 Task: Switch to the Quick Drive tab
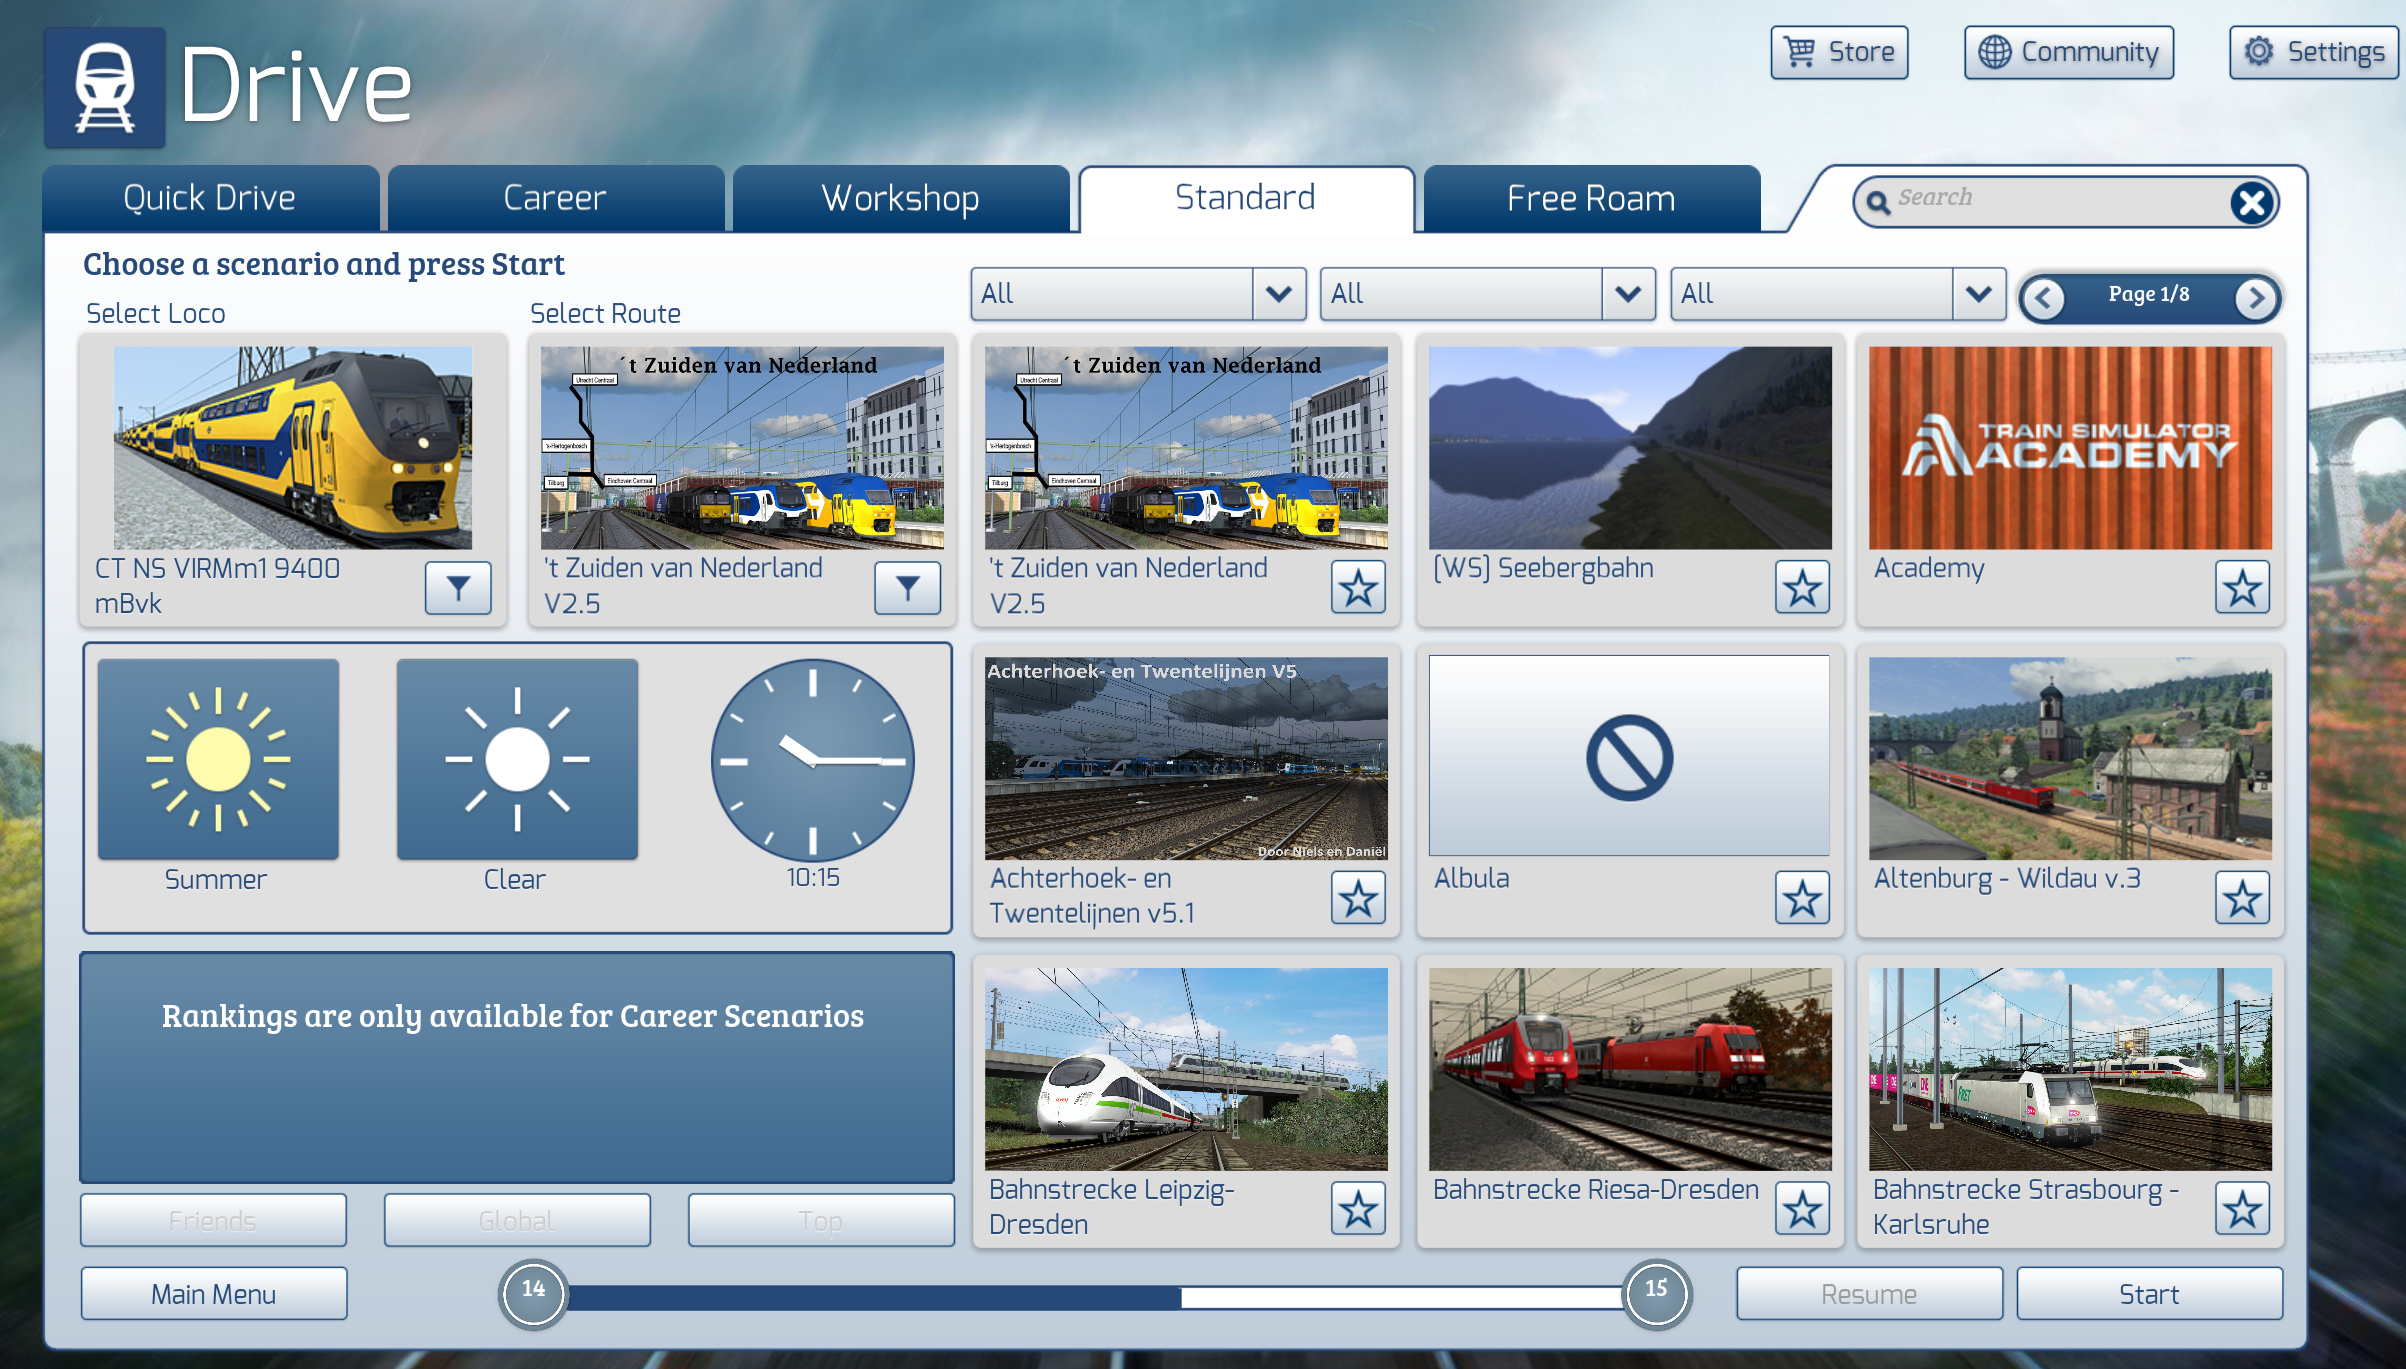210,198
